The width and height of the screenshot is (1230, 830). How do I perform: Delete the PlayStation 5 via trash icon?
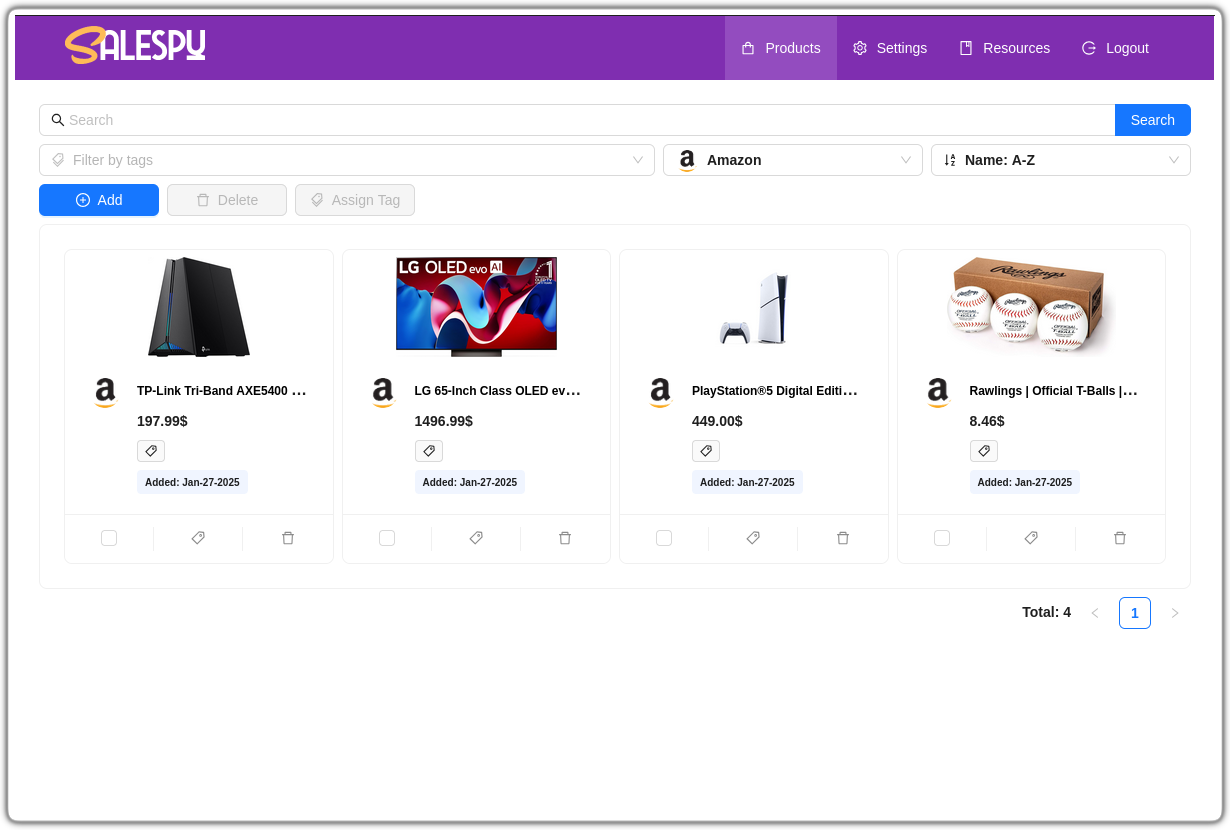point(843,538)
